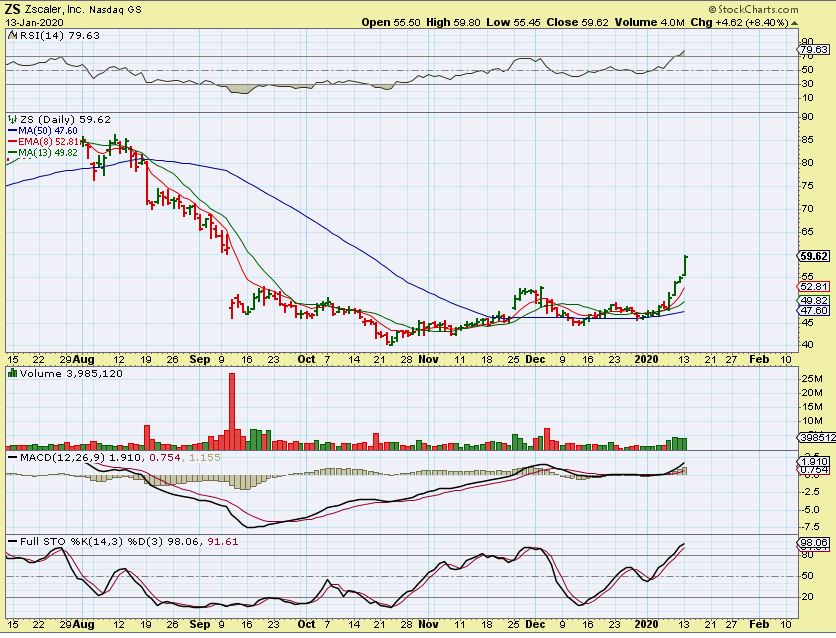
Task: Click the tallest red volume bar in September
Action: coord(232,411)
